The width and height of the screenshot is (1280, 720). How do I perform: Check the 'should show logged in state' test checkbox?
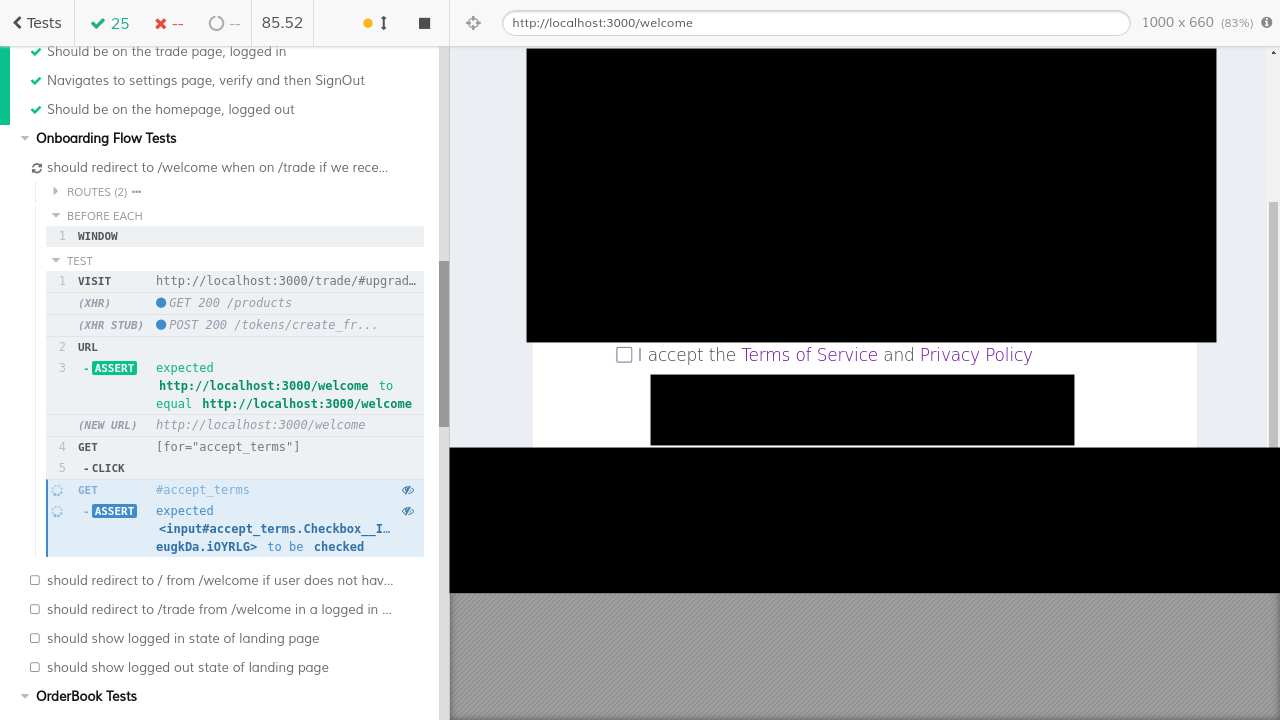(34, 638)
